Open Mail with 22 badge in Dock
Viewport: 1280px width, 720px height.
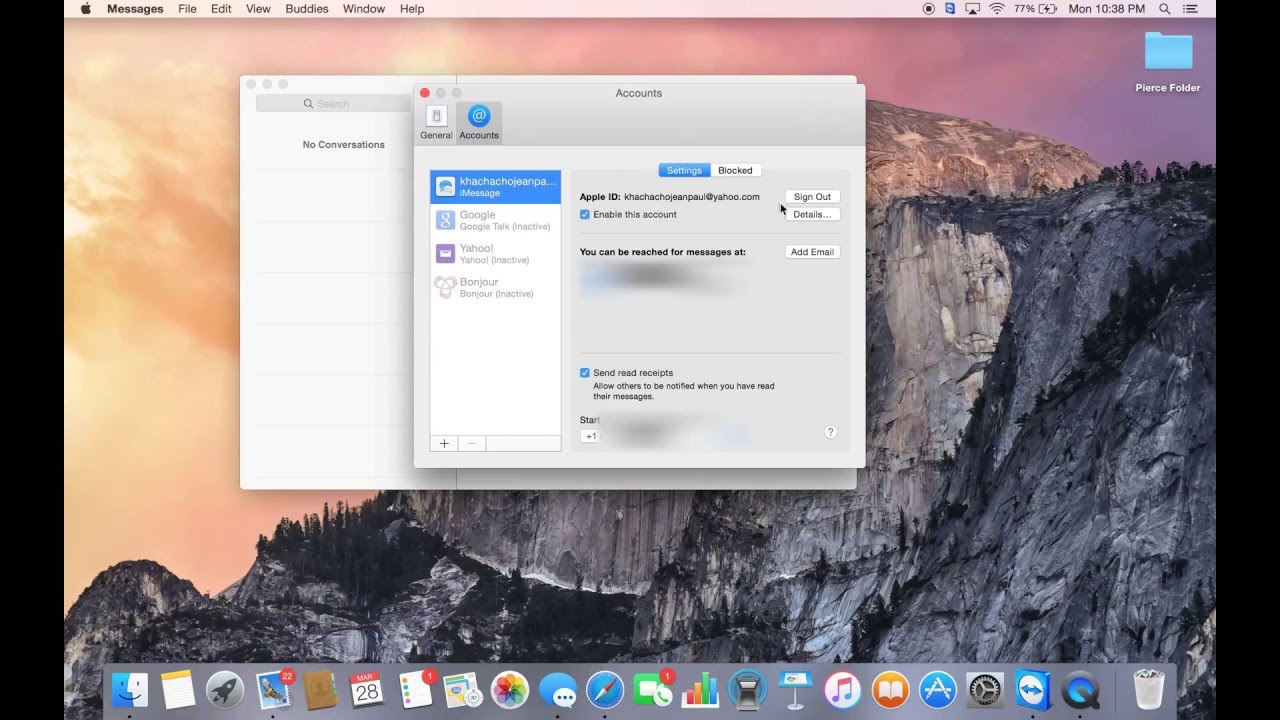(x=273, y=690)
